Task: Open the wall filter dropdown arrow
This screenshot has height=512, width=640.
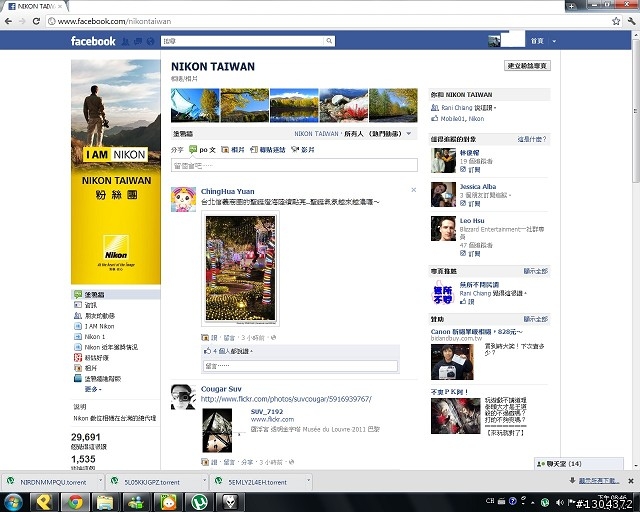Action: tap(409, 134)
